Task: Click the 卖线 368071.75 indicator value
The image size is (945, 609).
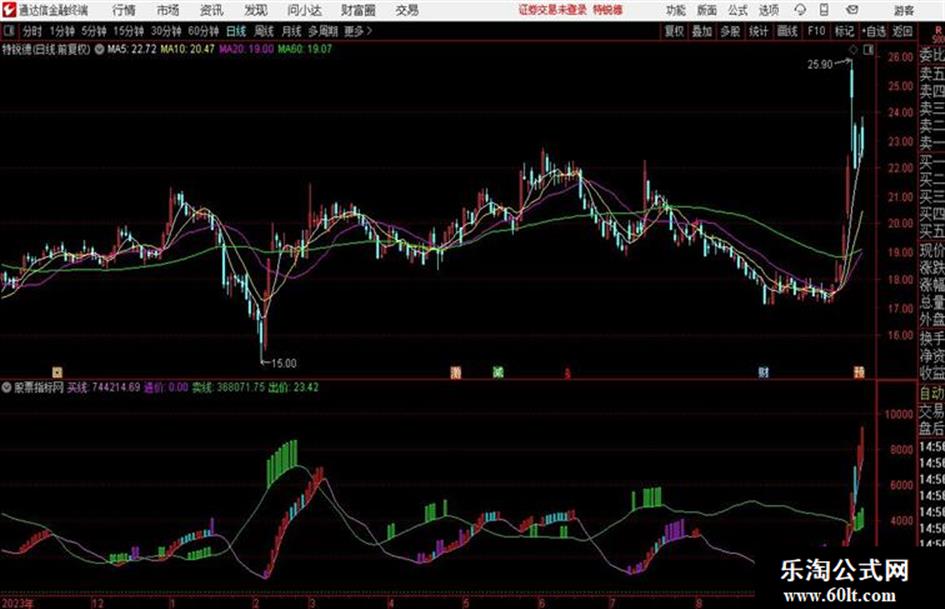Action: 228,387
